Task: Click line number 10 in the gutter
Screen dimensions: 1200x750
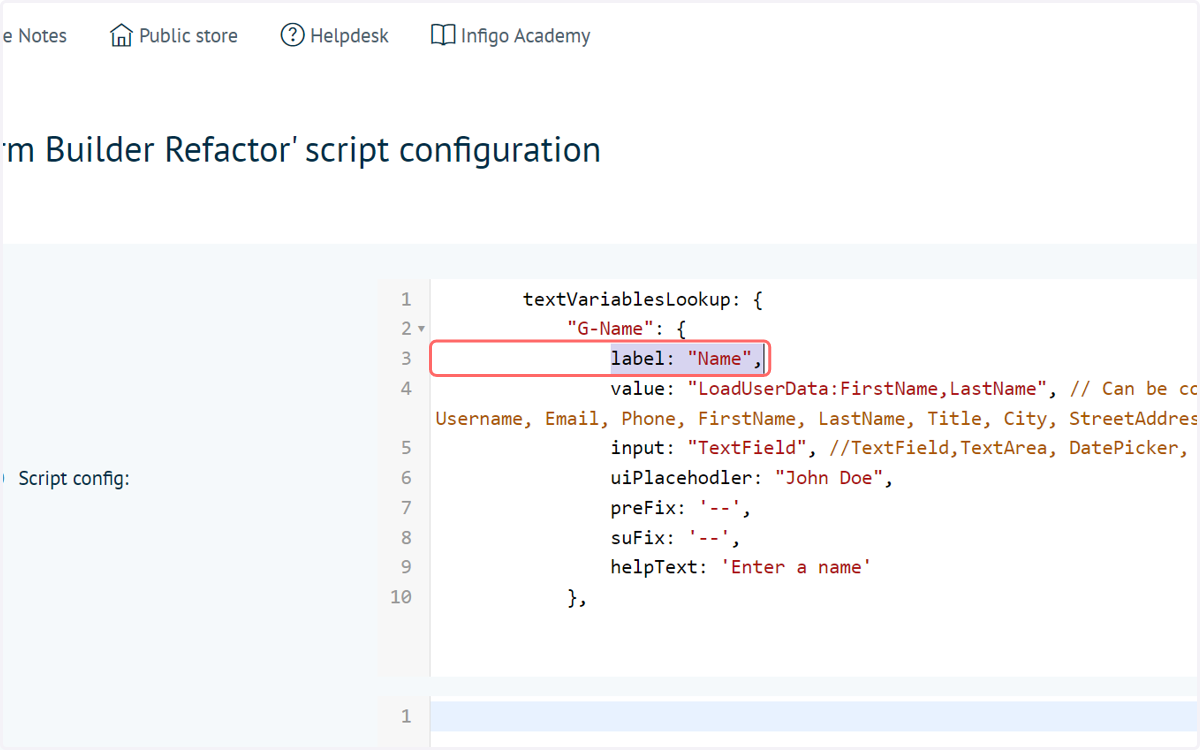Action: tap(400, 597)
